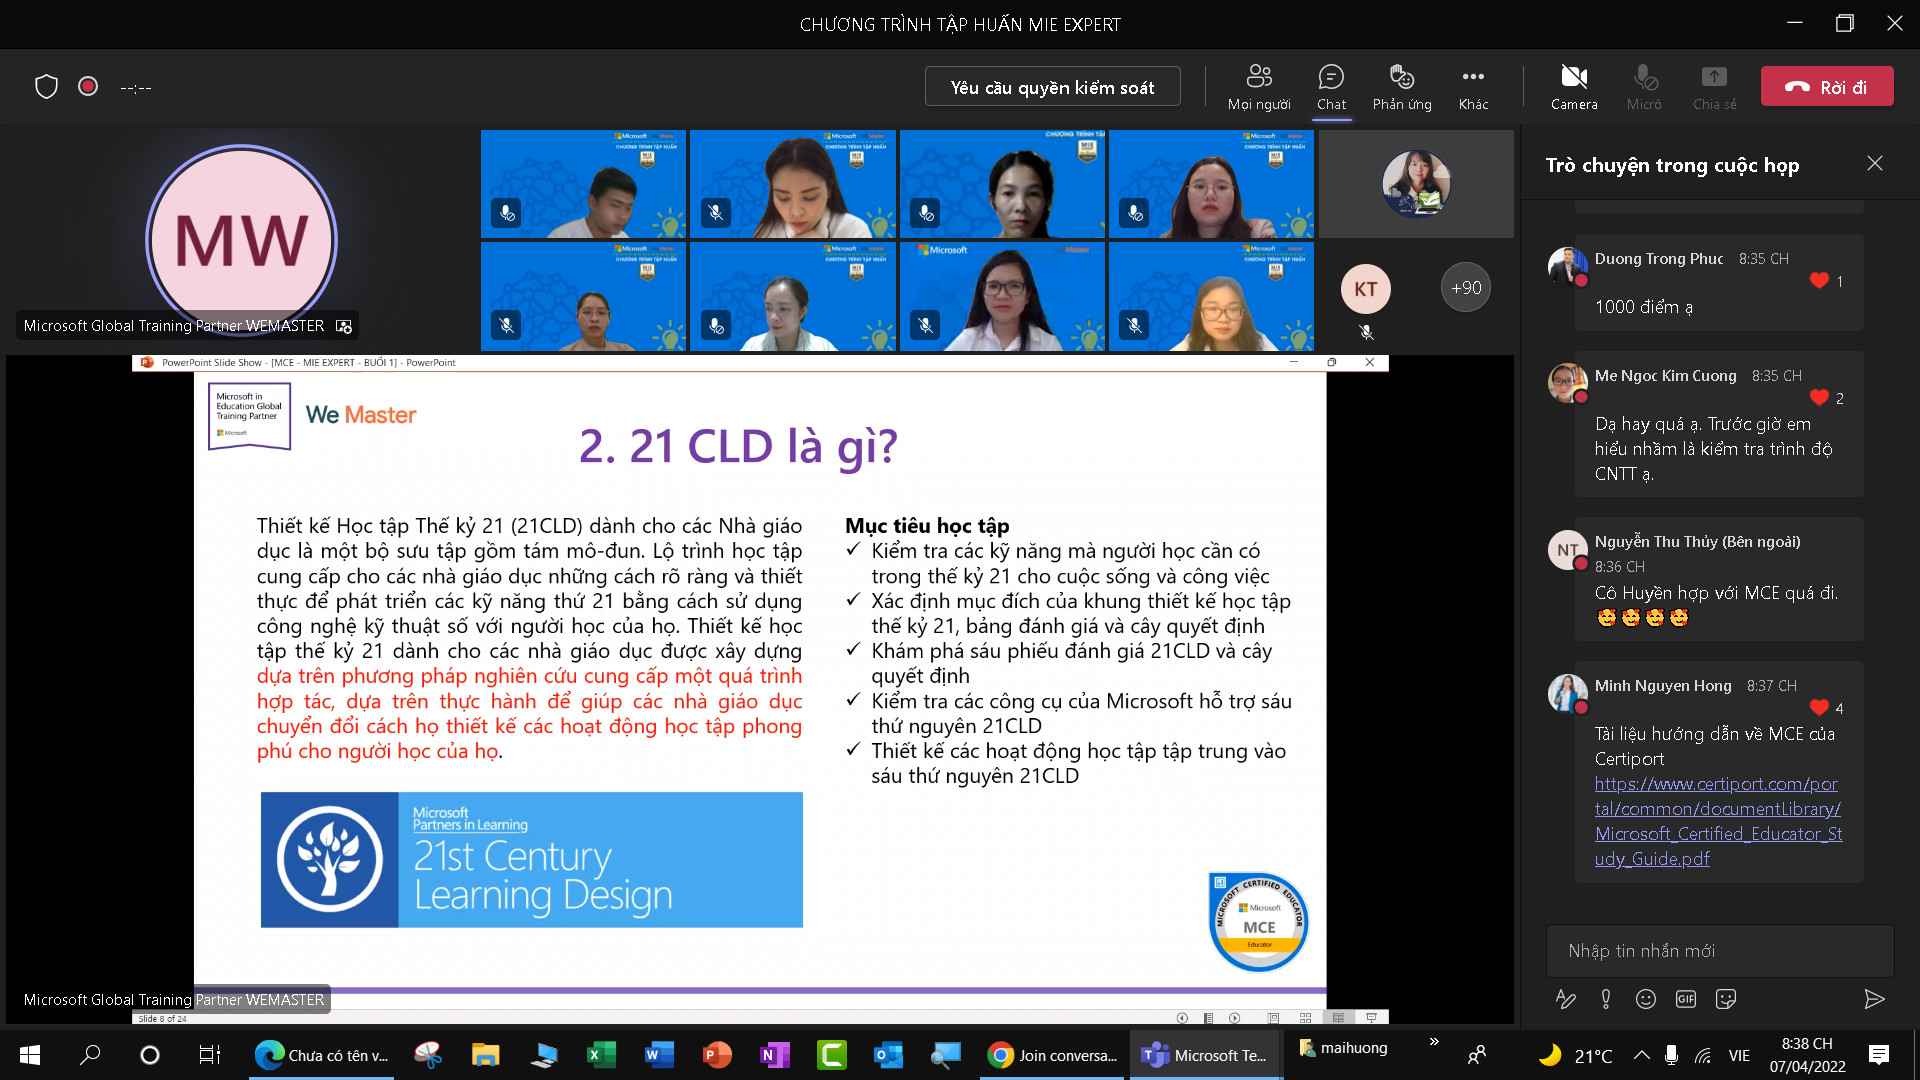Screen dimensions: 1920x1080
Task: Click the text format icon in chat
Action: (x=1565, y=999)
